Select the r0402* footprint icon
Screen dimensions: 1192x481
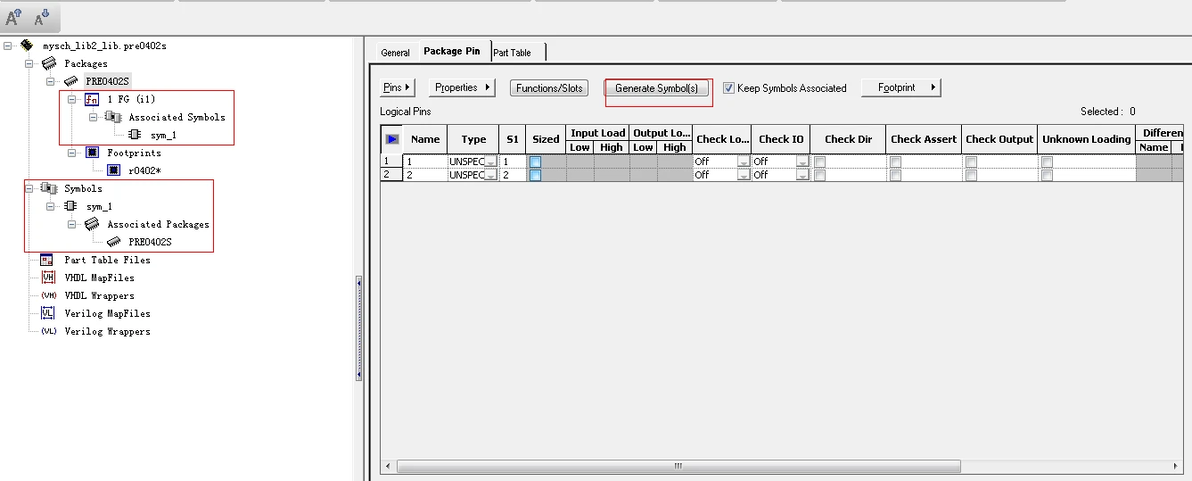(113, 170)
